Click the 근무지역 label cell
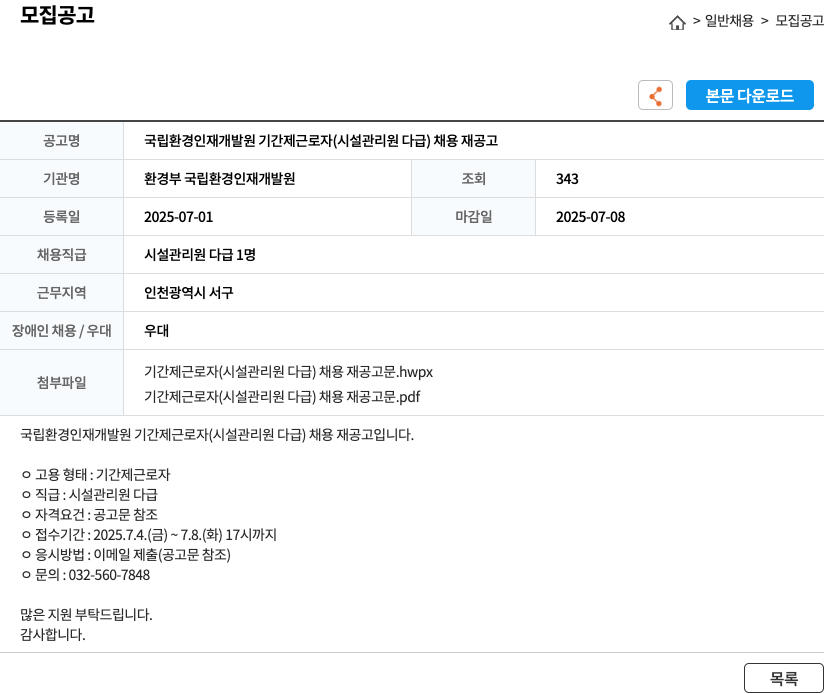The image size is (824, 694). point(61,293)
